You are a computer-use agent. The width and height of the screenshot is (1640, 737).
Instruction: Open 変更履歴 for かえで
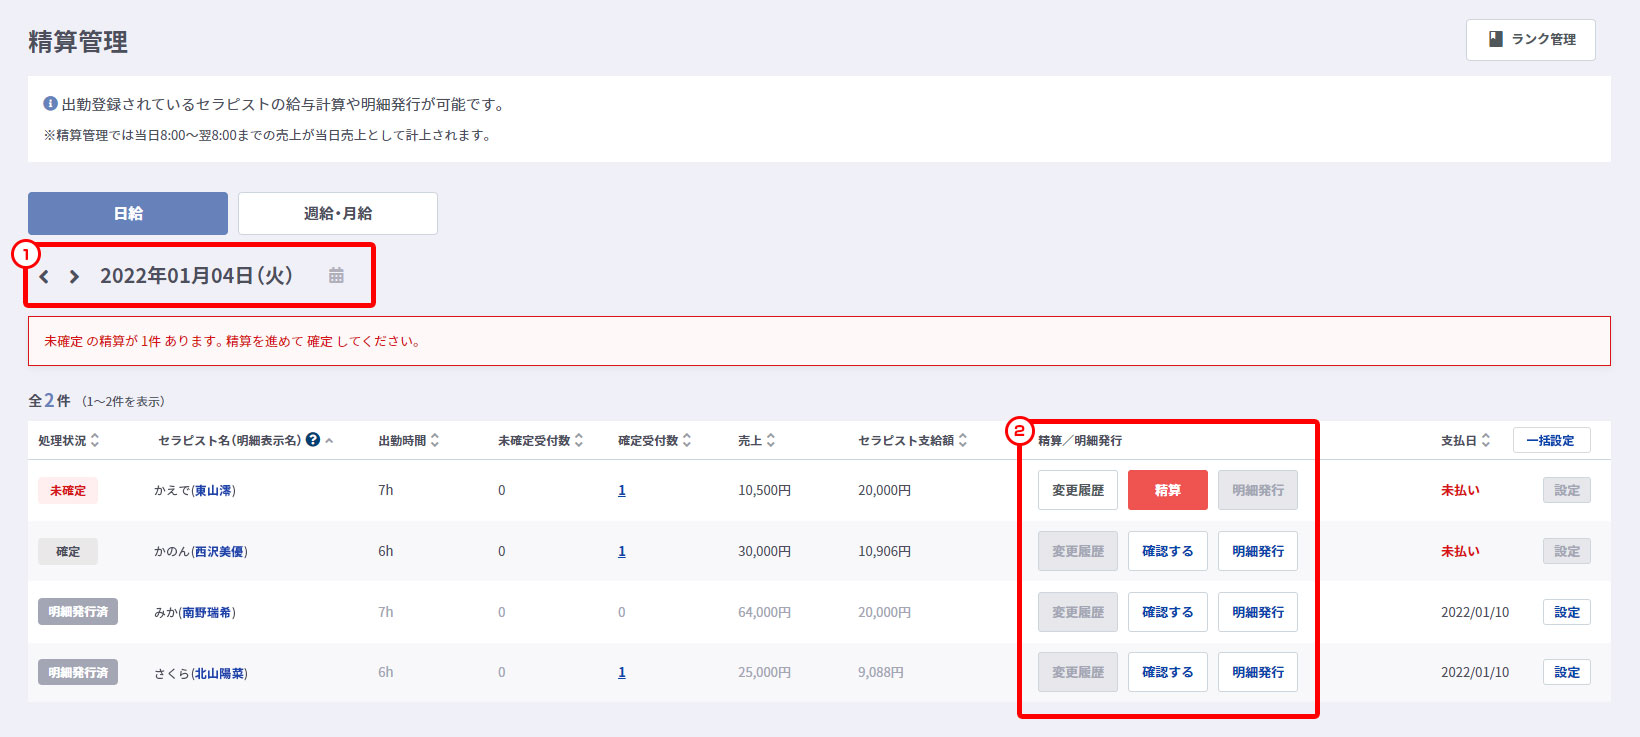1077,490
